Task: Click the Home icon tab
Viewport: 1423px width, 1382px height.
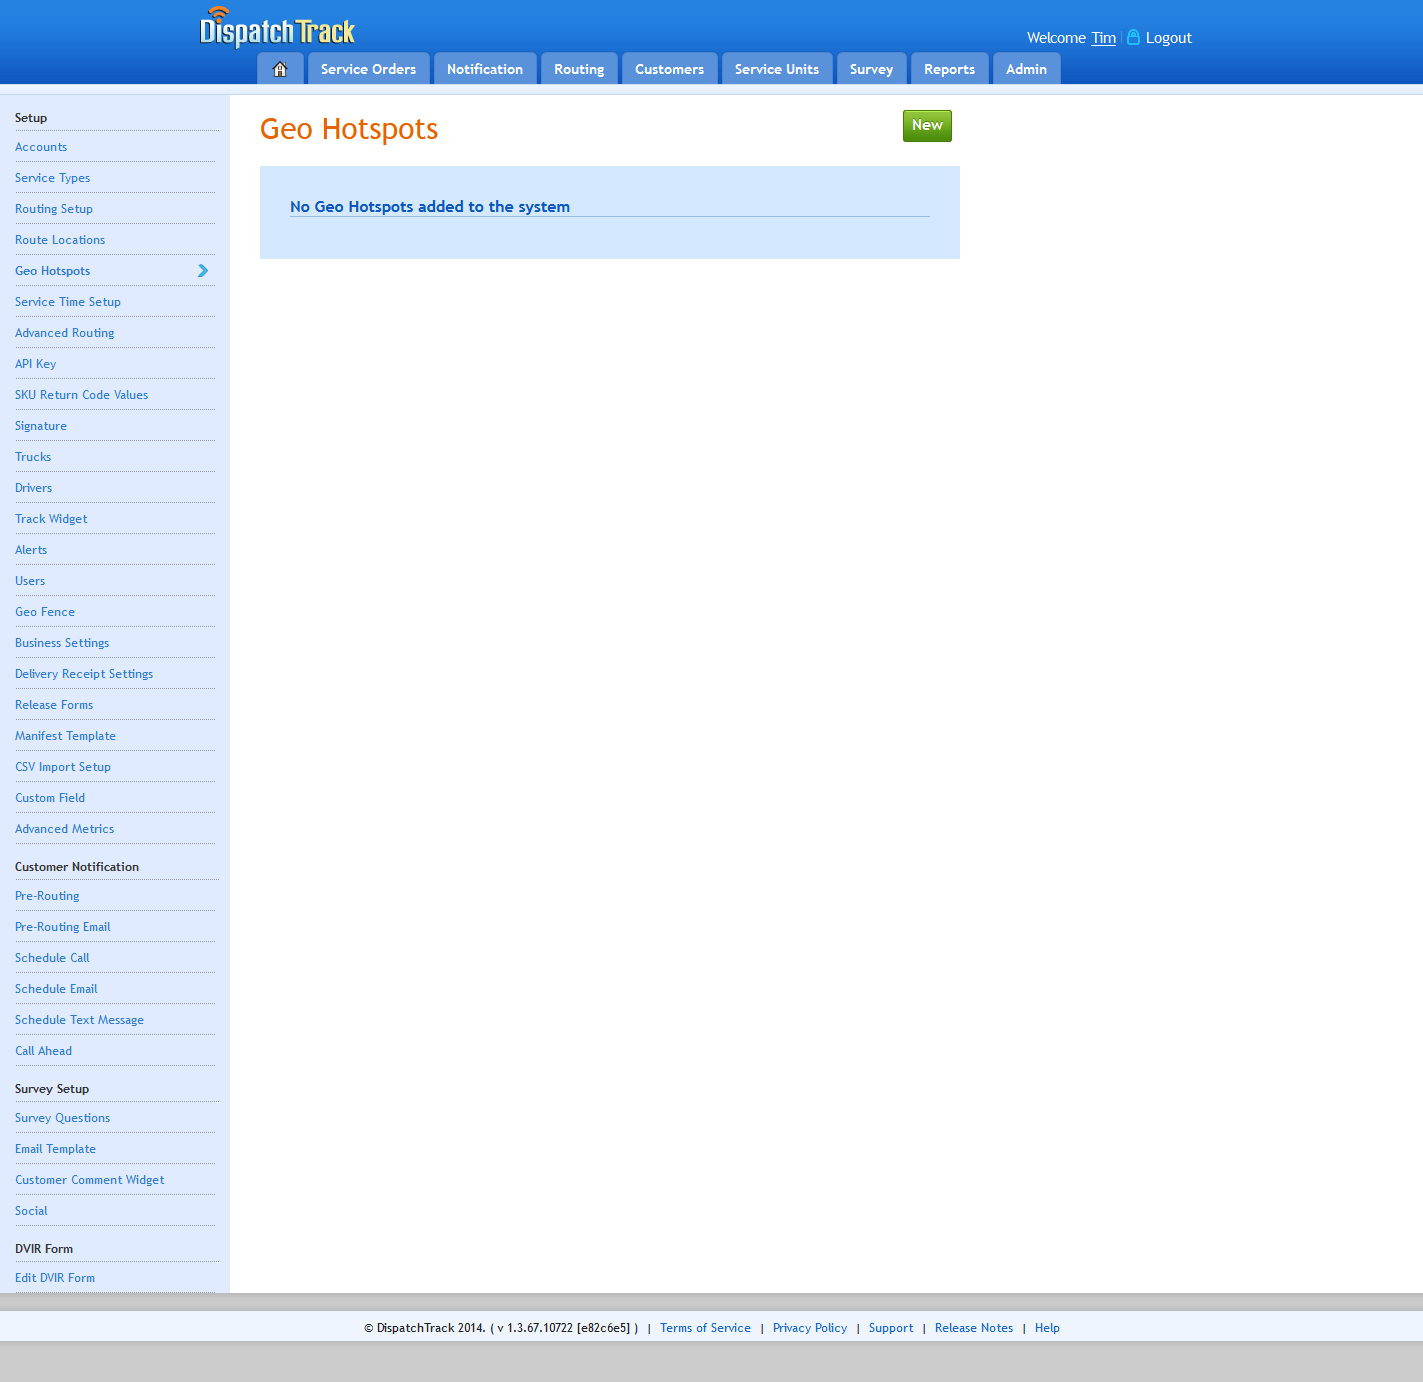Action: (x=280, y=69)
